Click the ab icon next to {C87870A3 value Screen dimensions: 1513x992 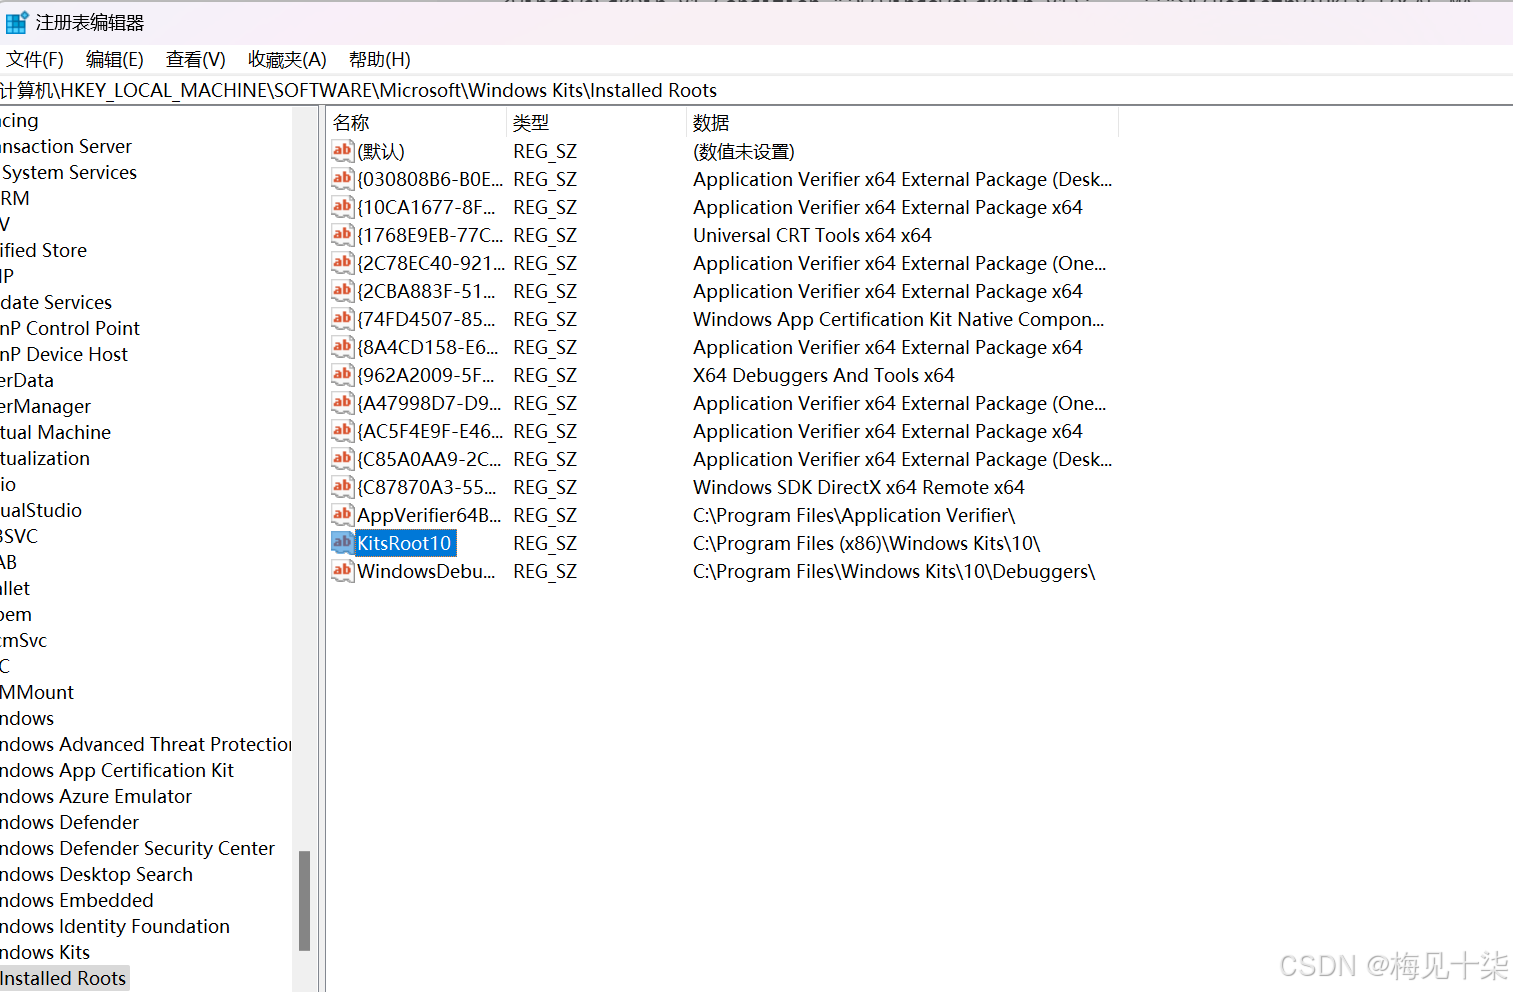tap(341, 487)
